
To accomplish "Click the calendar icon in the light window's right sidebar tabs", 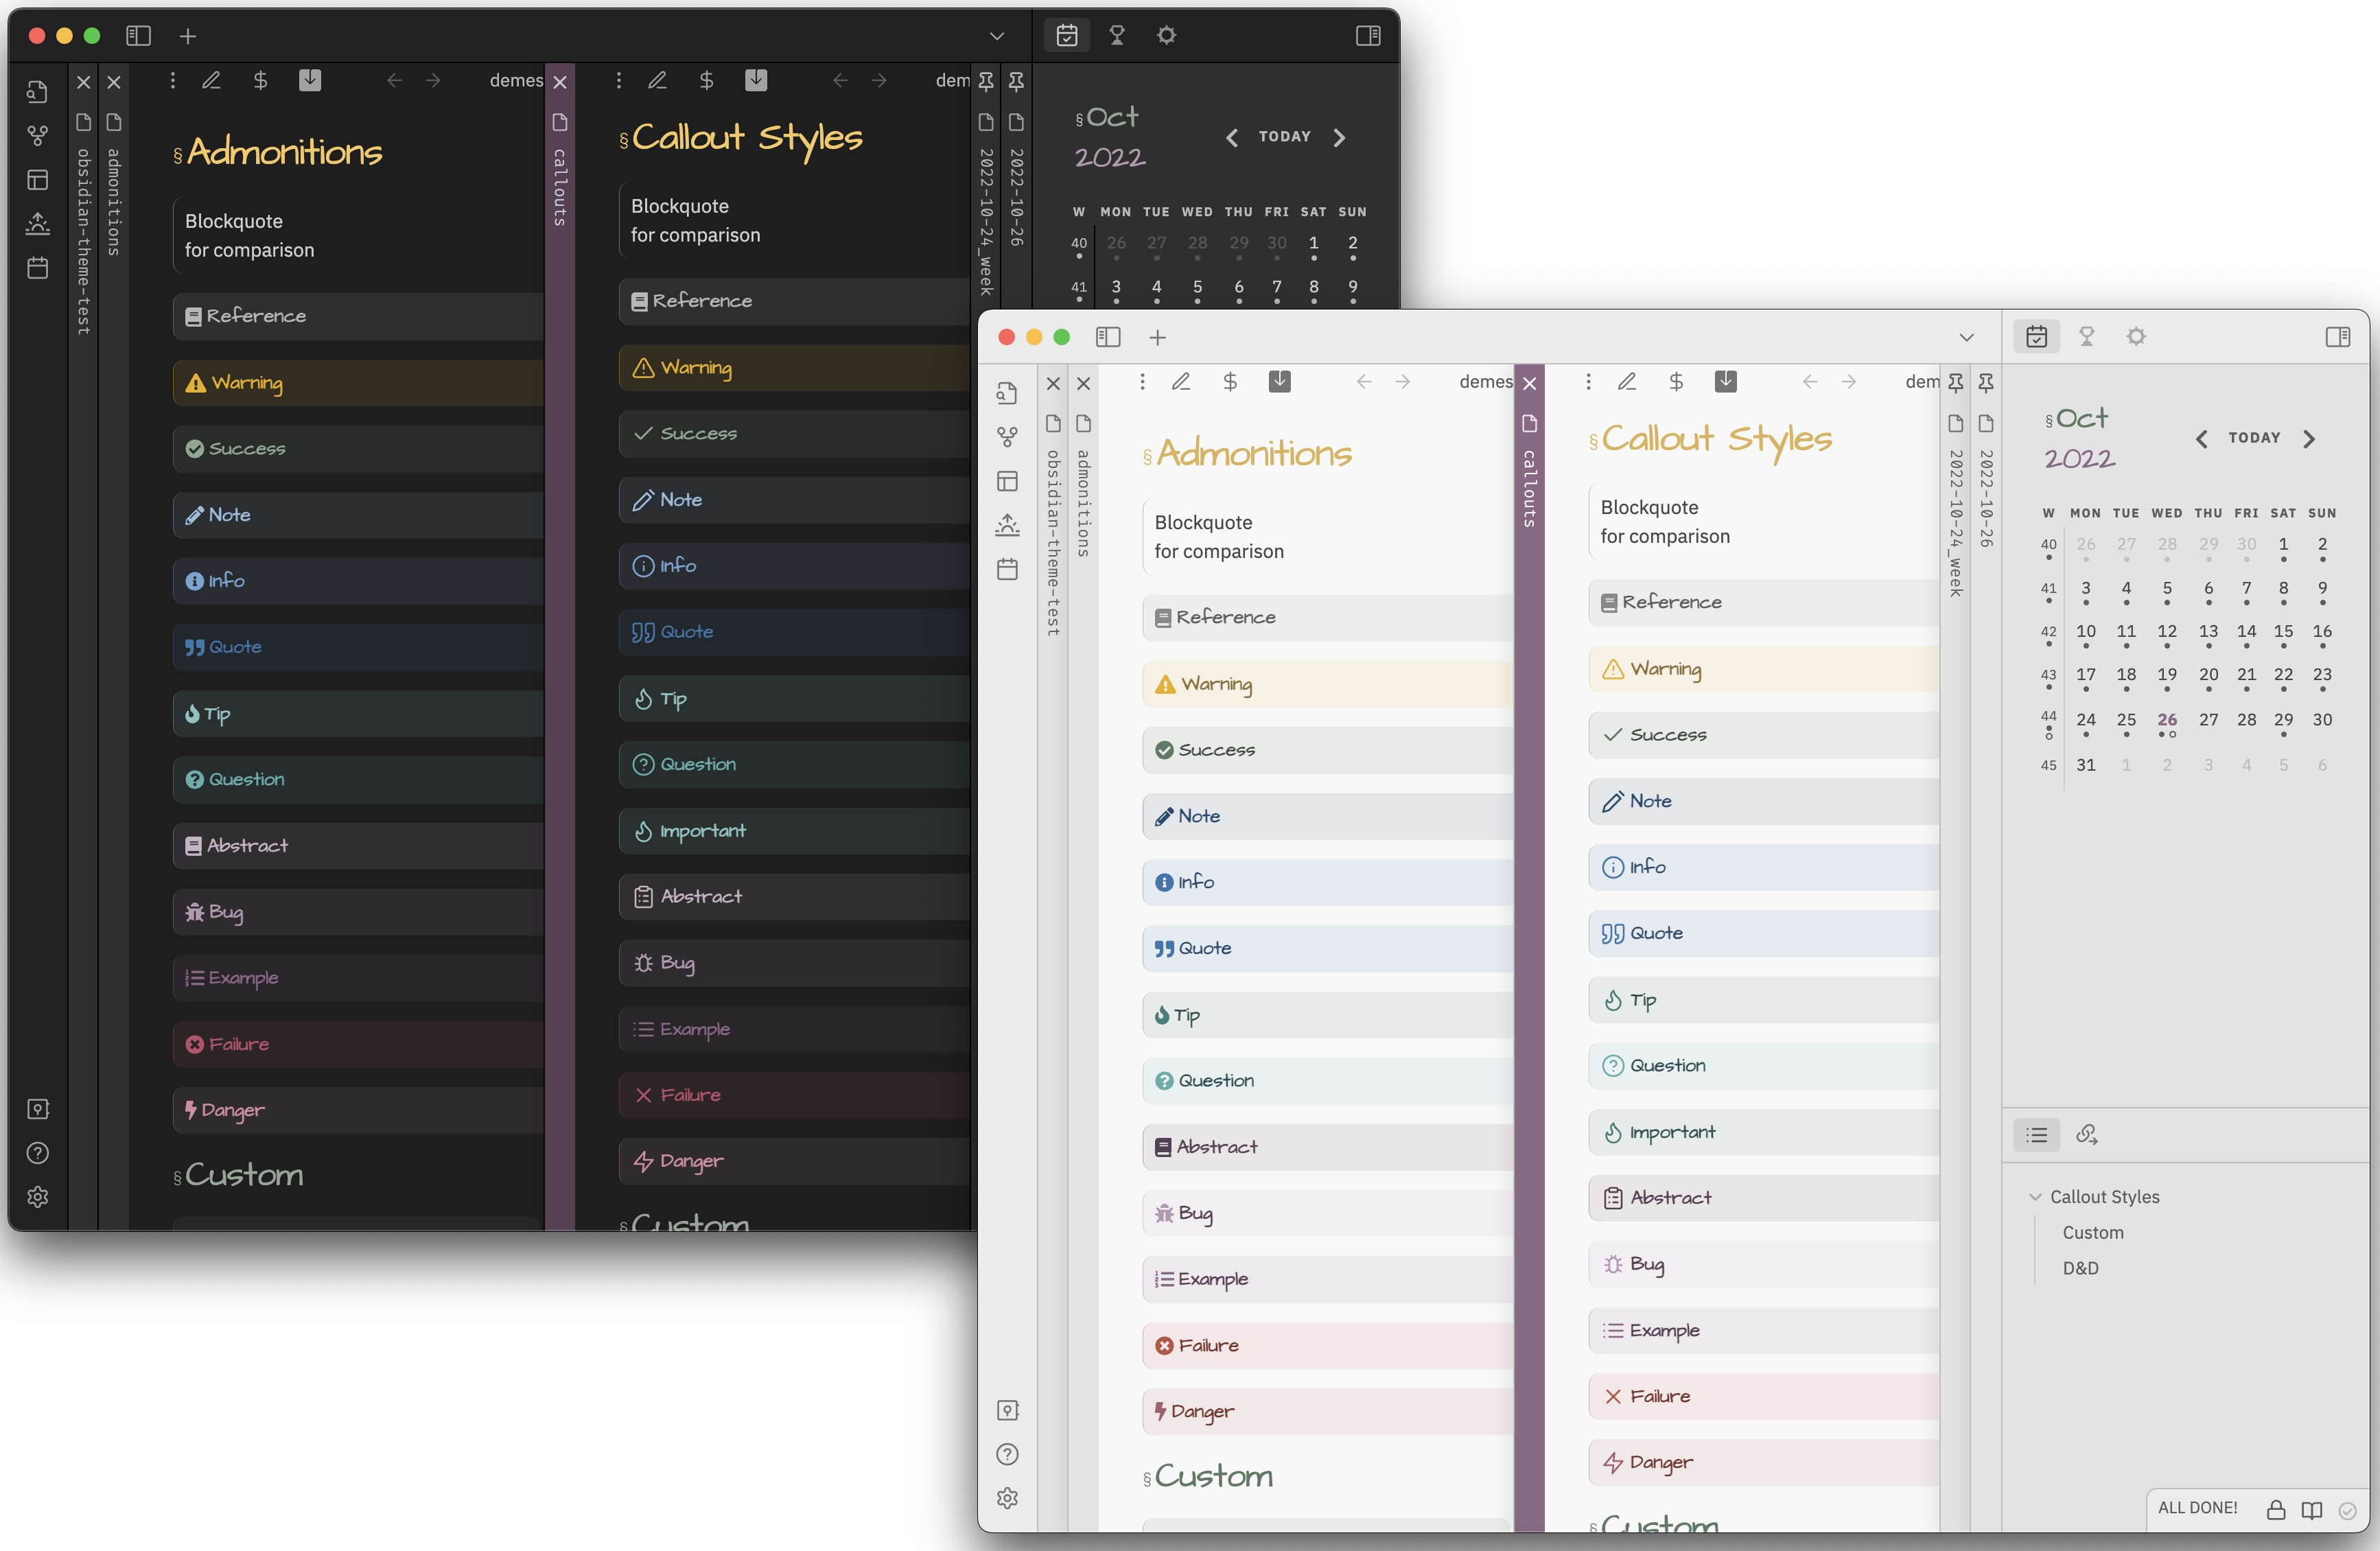I will [x=2036, y=337].
